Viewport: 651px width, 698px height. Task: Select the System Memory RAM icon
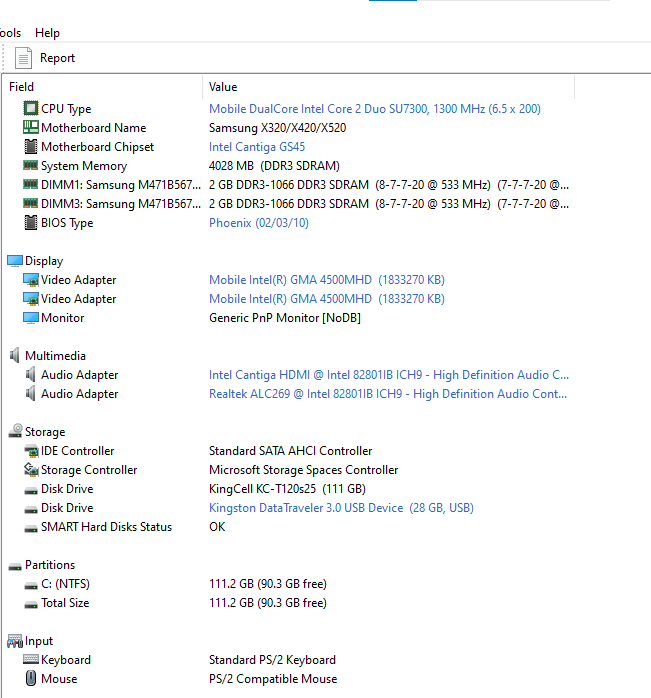(x=30, y=165)
